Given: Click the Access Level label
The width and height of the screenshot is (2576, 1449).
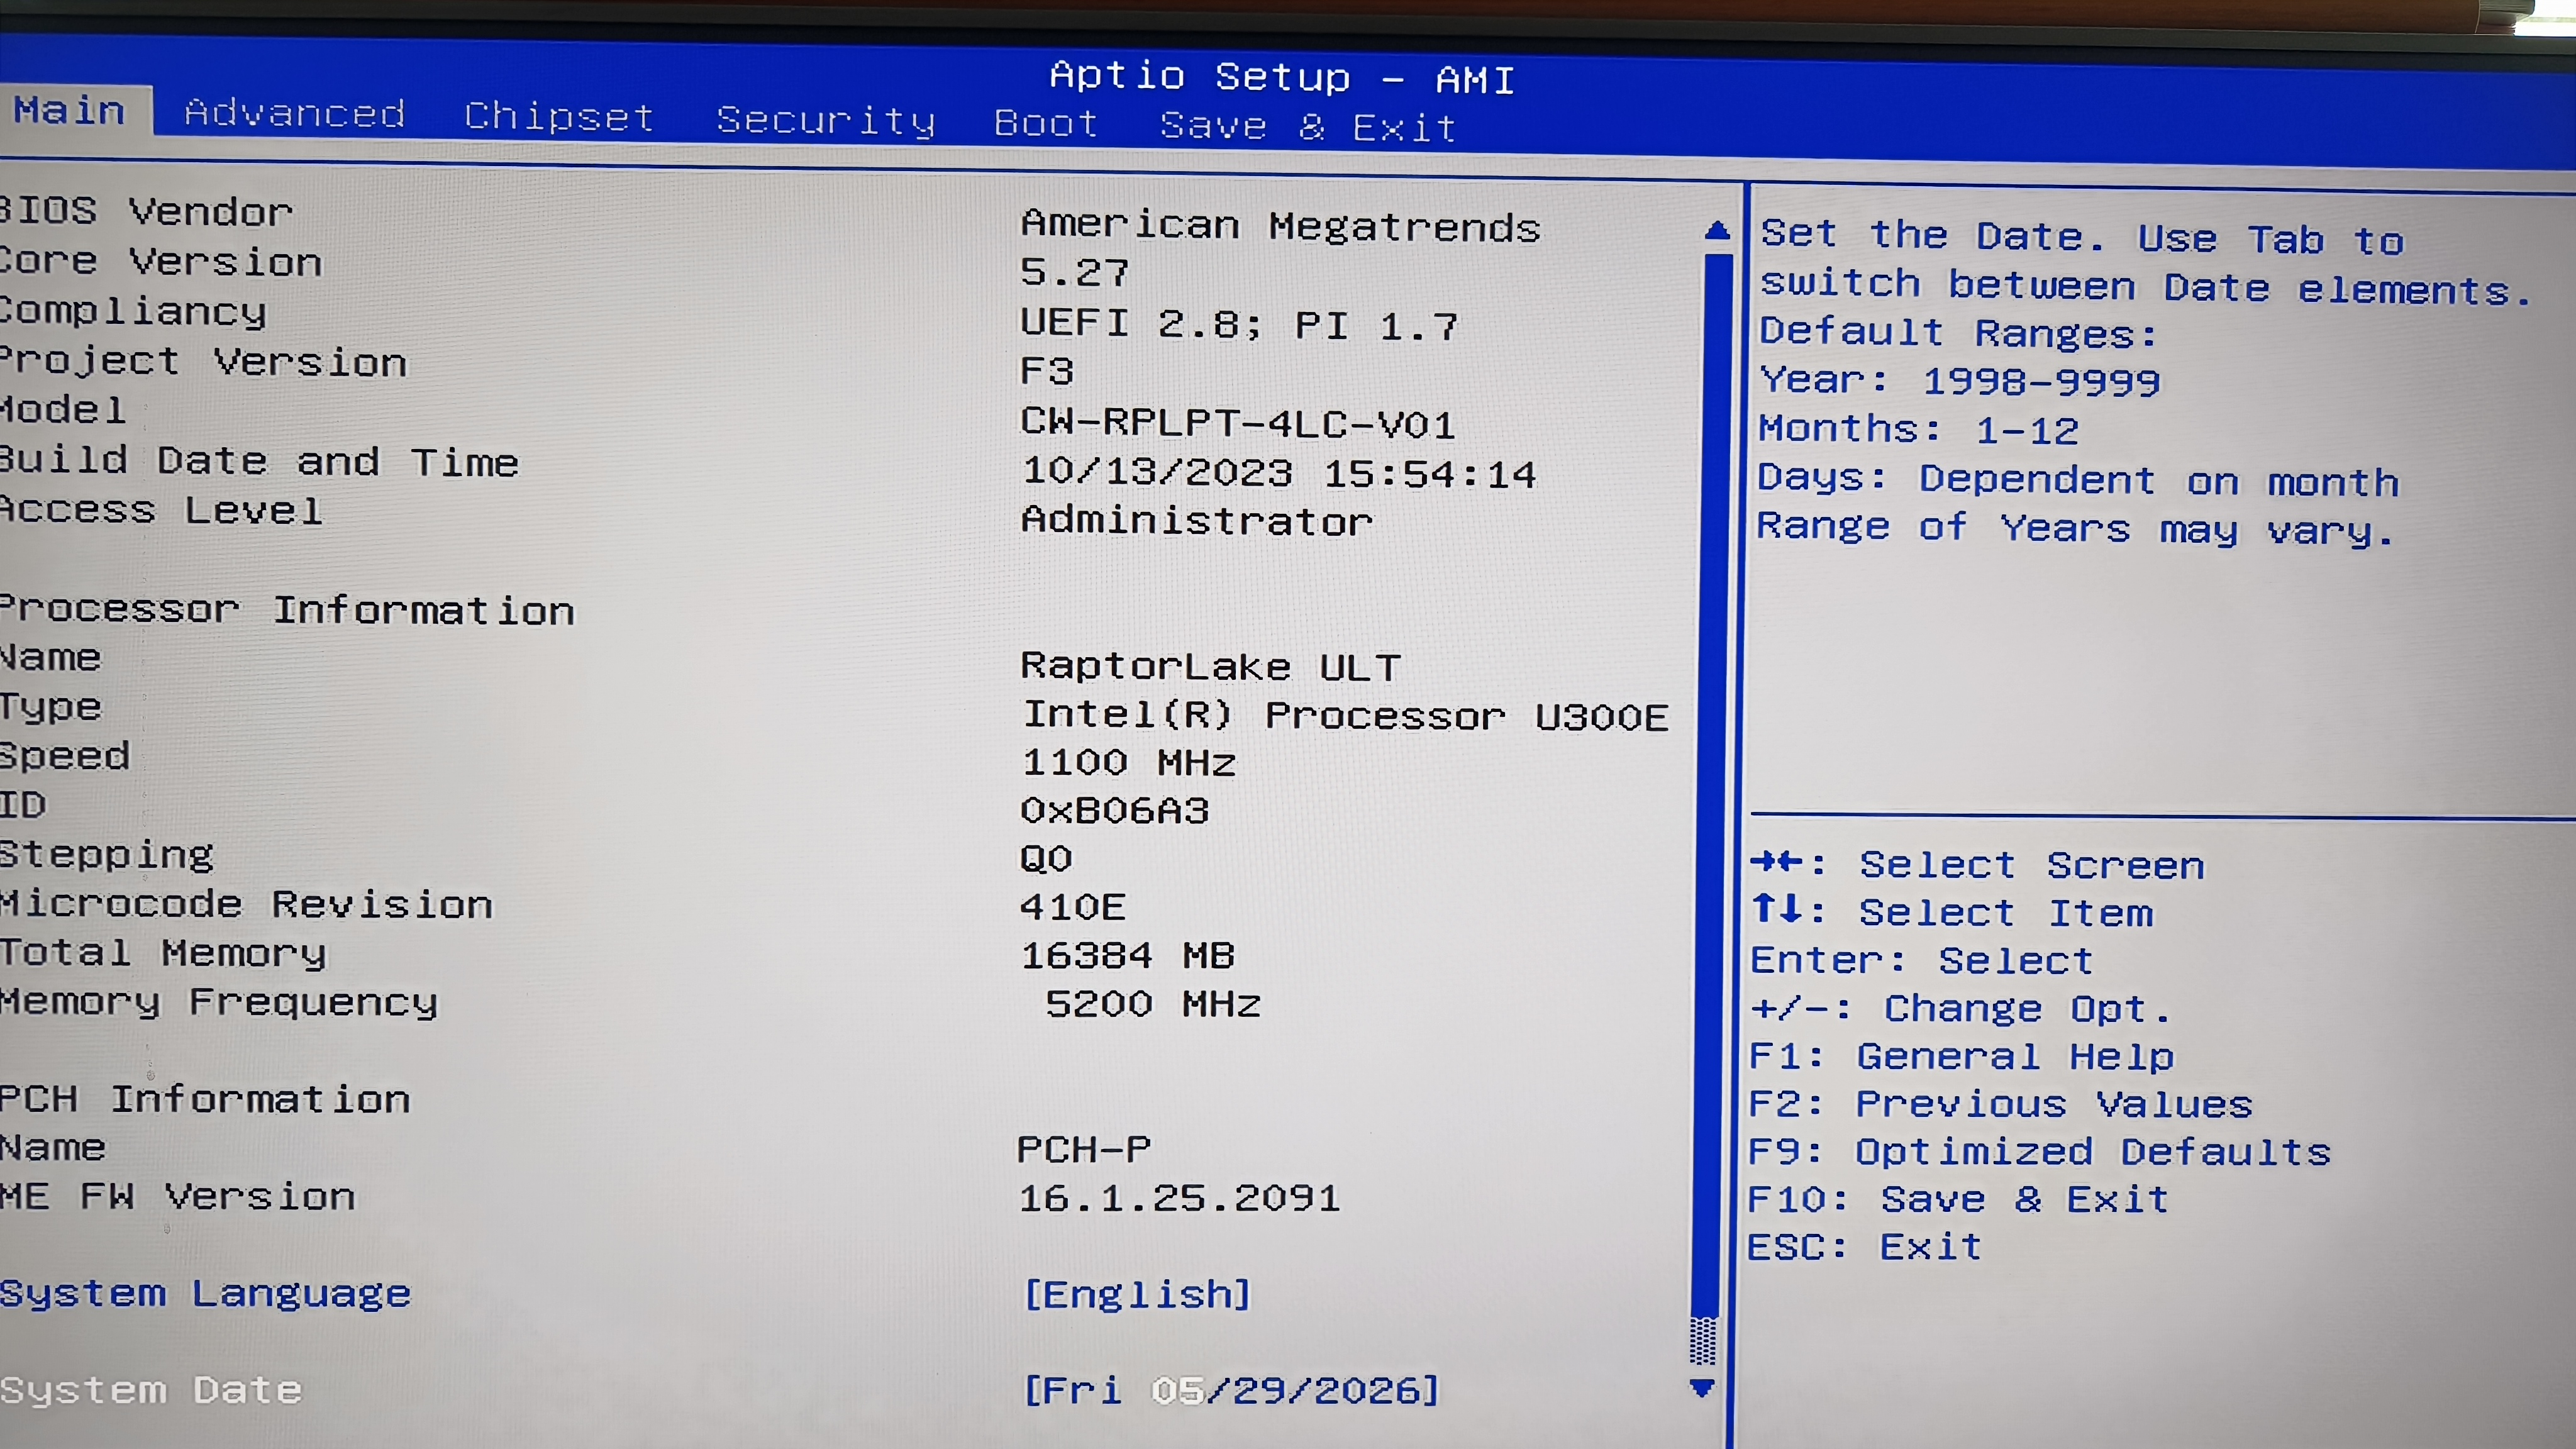Looking at the screenshot, I should pos(161,511).
